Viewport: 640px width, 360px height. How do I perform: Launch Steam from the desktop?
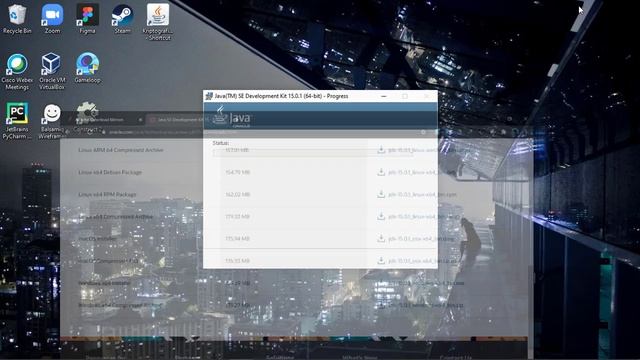(122, 19)
